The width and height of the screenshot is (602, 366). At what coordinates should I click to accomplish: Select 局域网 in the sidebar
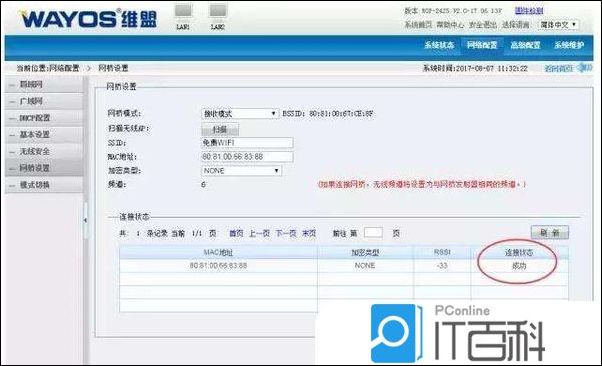tap(44, 84)
